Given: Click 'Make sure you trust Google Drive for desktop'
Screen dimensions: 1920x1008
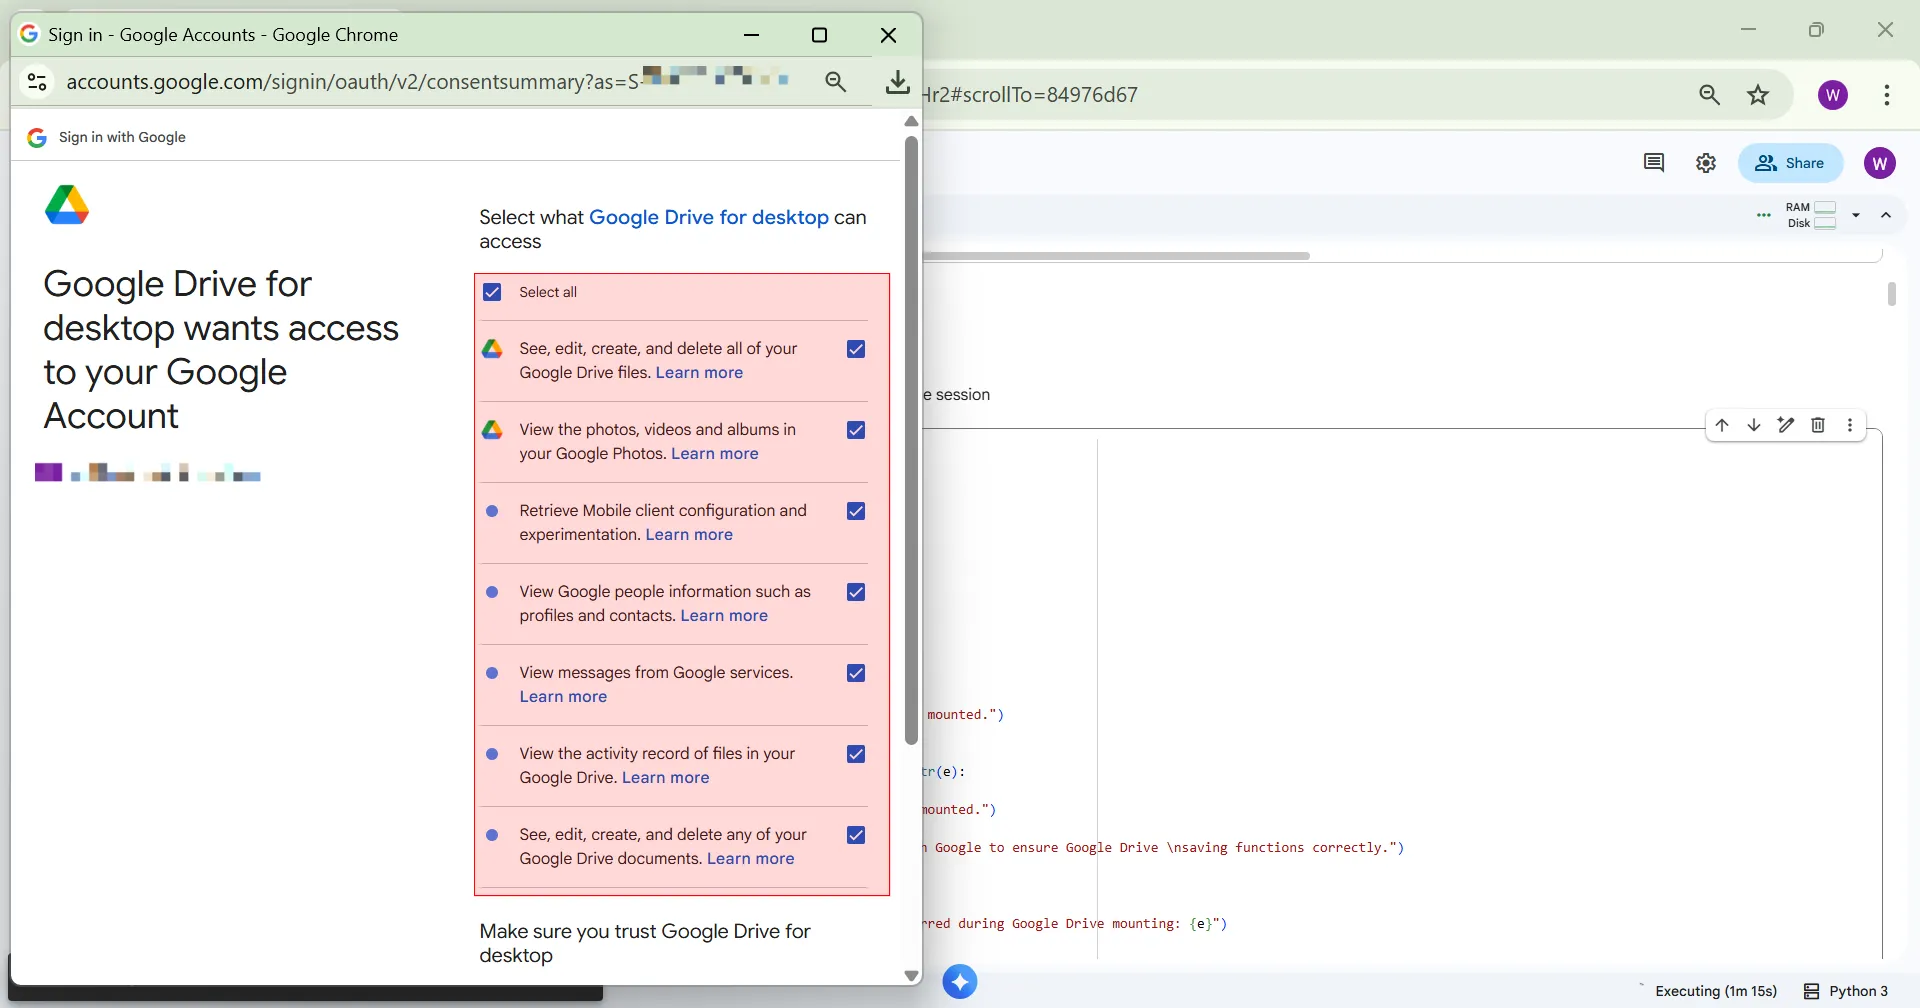Looking at the screenshot, I should [x=645, y=943].
